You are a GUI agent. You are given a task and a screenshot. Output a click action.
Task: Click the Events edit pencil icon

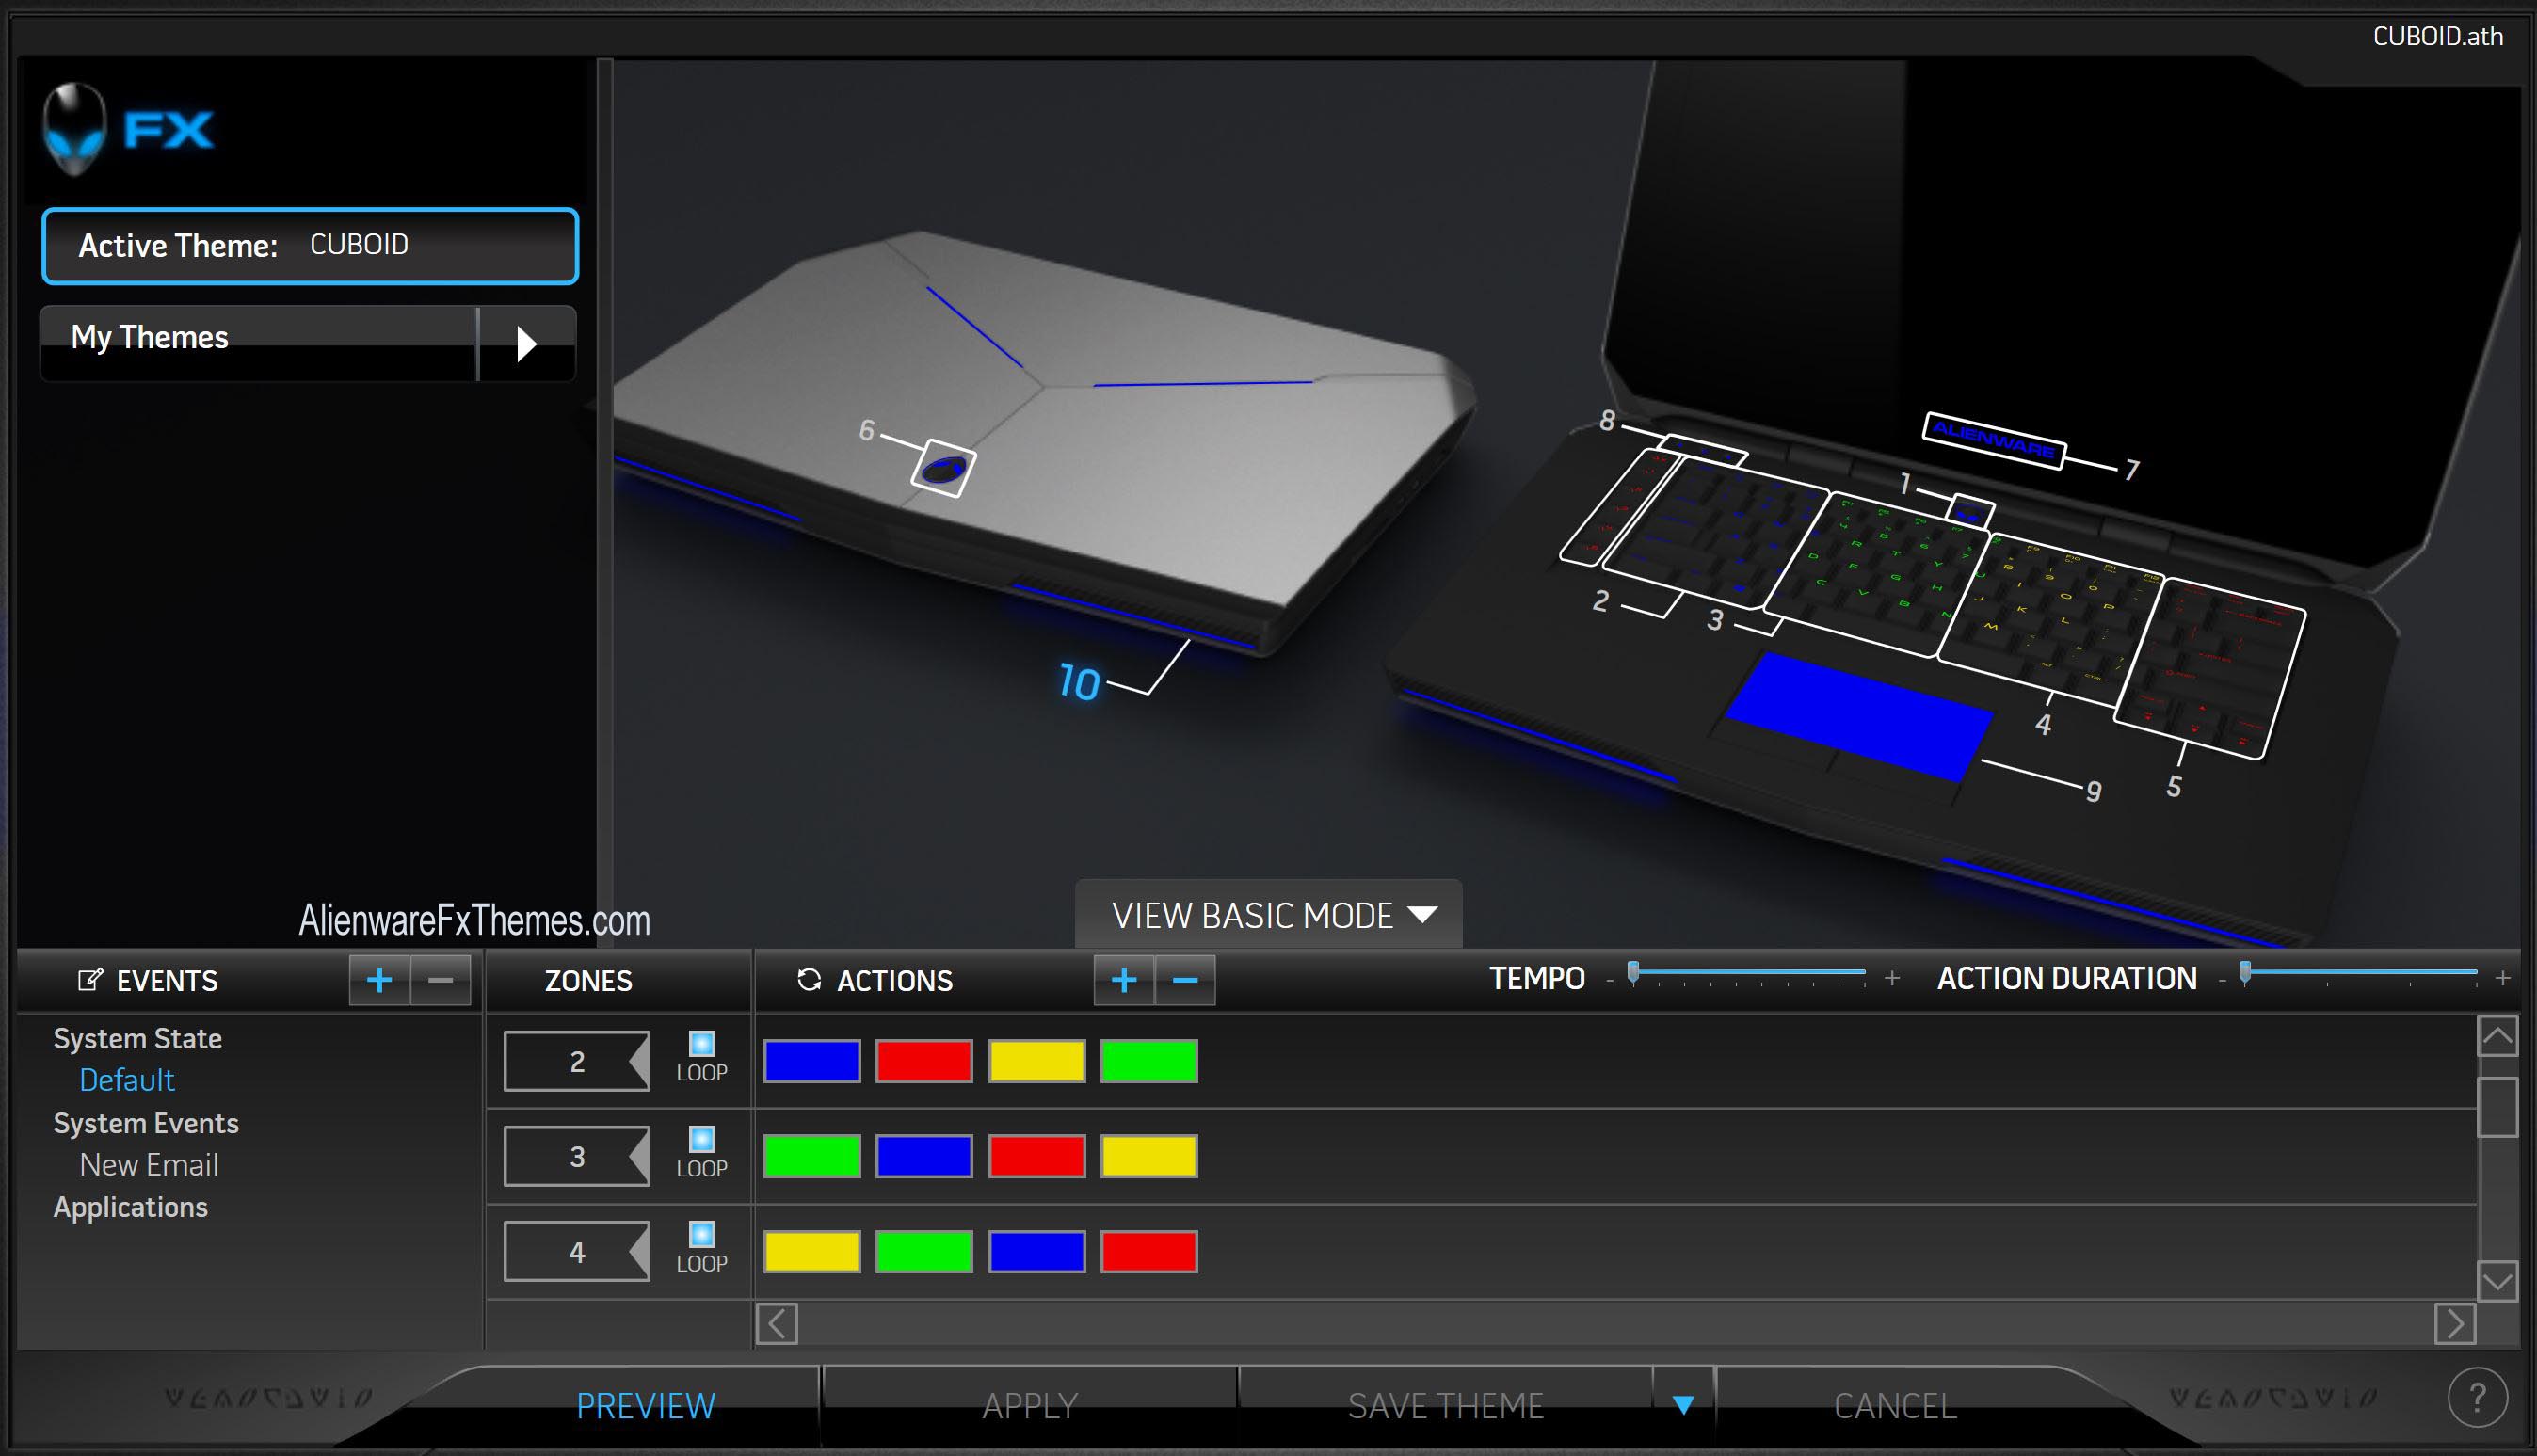90,980
